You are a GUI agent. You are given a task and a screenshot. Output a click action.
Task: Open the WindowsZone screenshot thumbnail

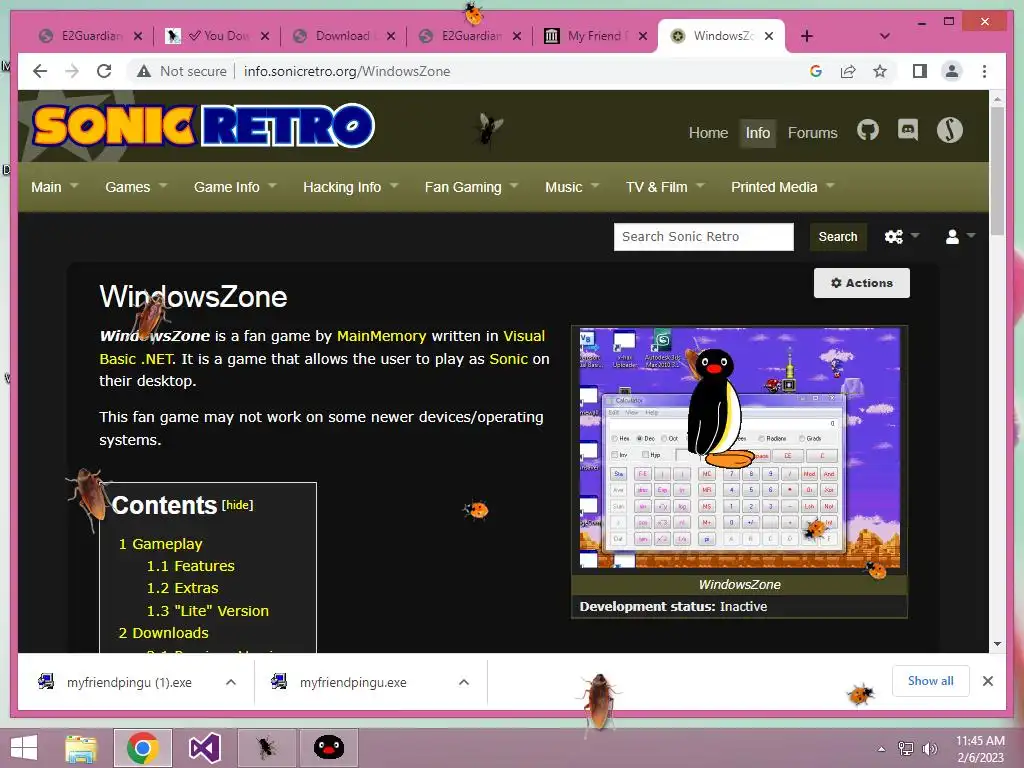739,449
